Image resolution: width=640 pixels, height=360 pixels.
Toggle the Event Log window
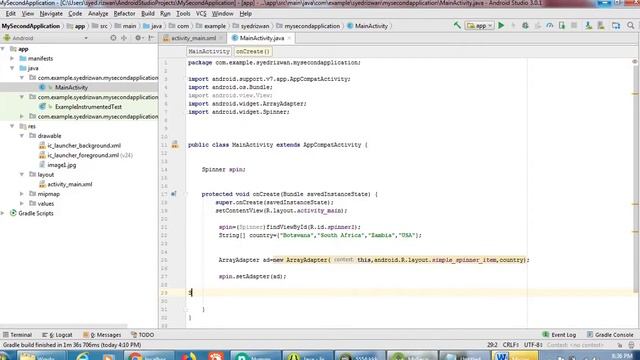pos(559,335)
